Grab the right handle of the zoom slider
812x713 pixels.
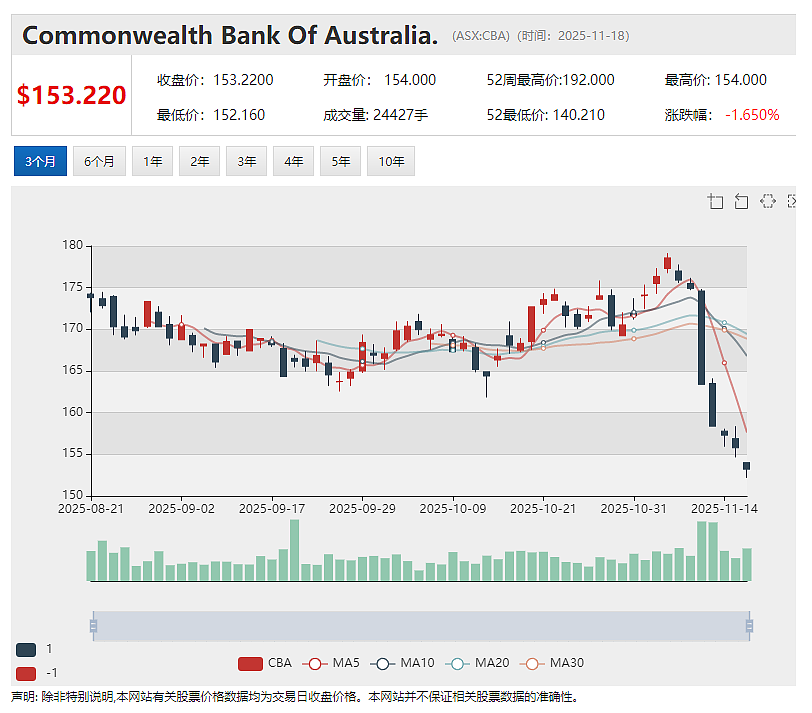(749, 626)
